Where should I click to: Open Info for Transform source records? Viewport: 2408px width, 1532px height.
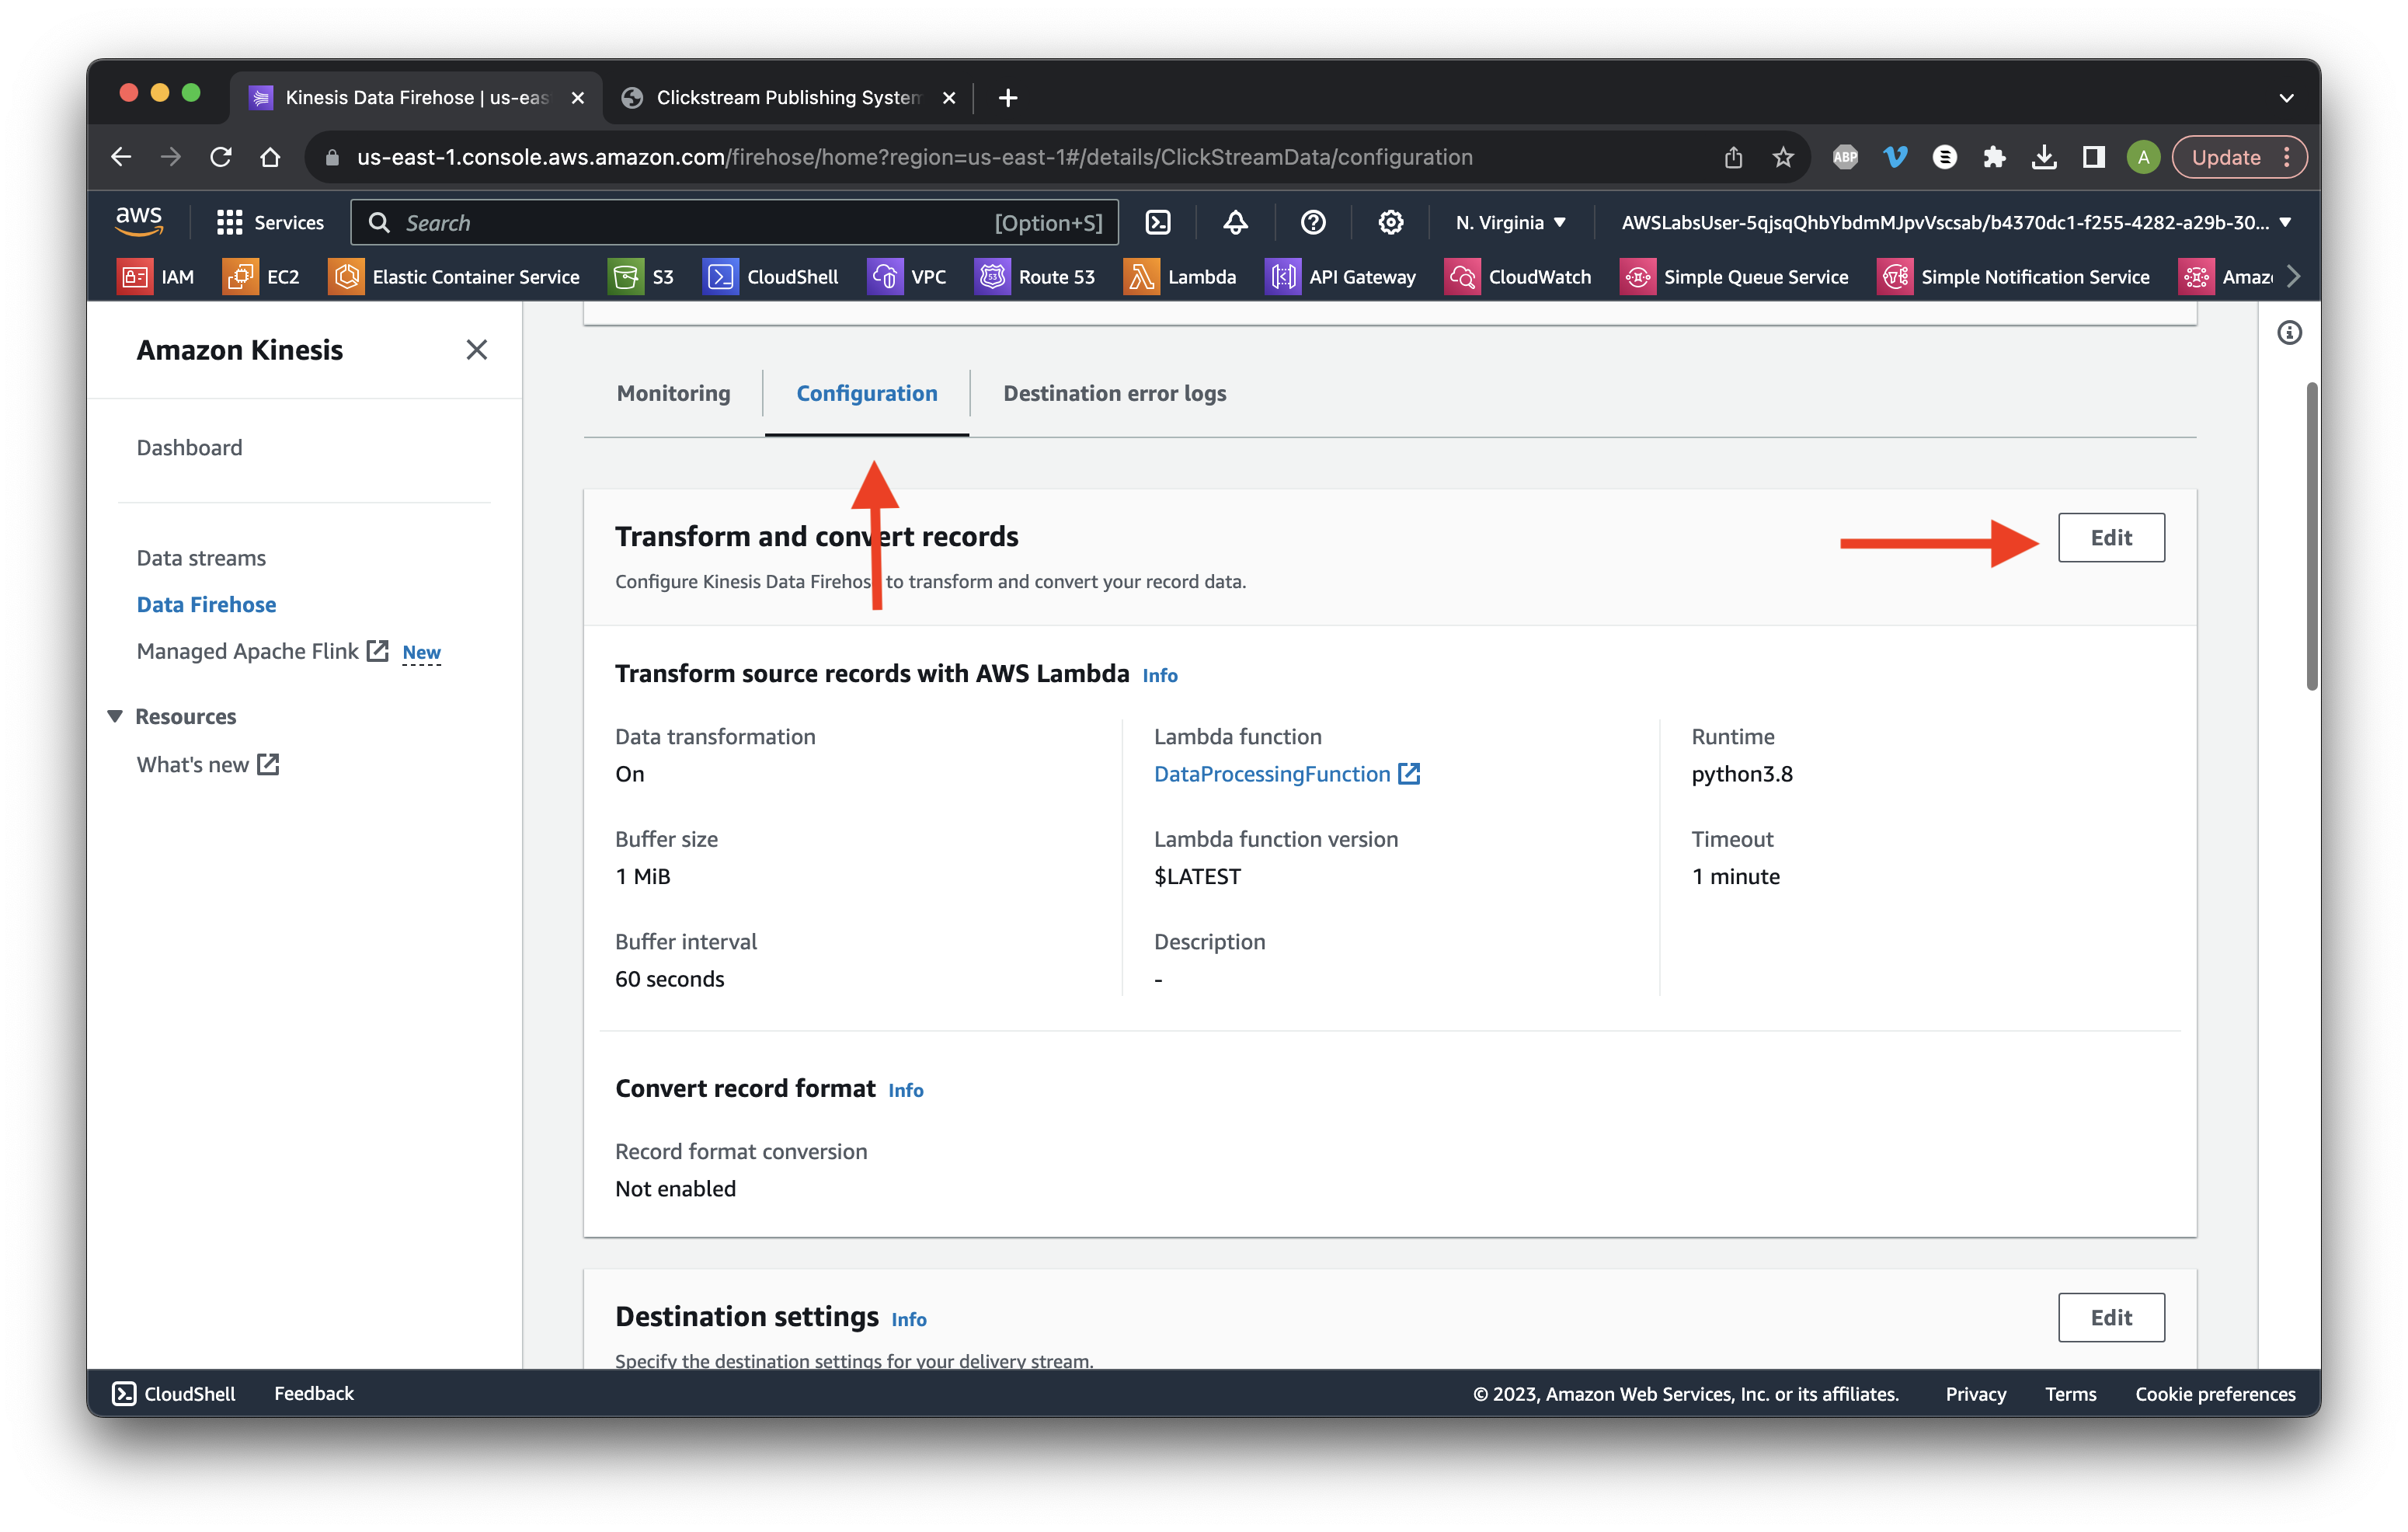(1160, 676)
